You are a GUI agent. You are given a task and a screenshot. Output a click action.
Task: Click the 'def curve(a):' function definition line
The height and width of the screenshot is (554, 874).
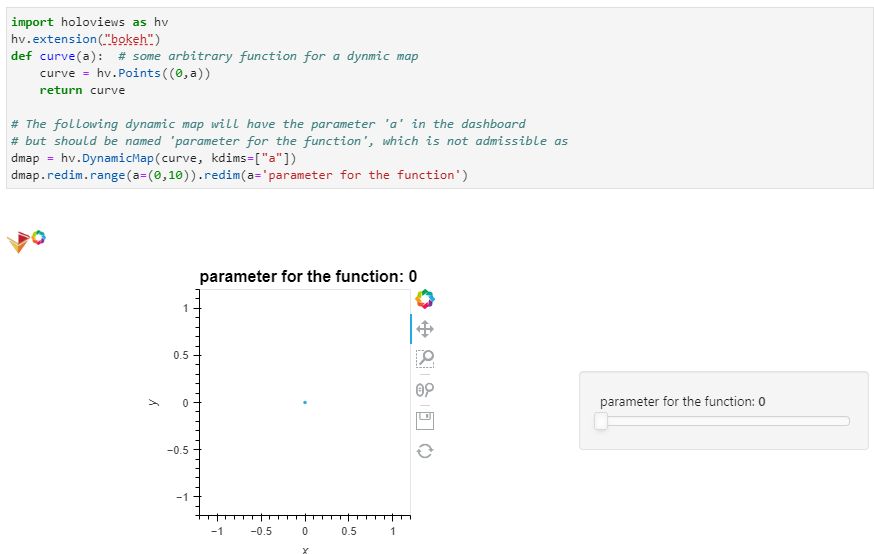pos(57,56)
